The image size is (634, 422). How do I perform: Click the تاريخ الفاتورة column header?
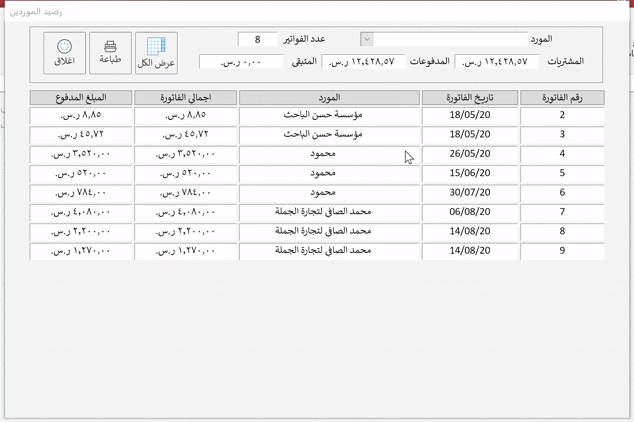tap(470, 98)
